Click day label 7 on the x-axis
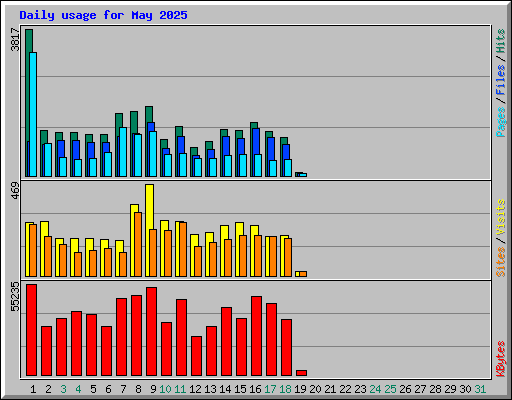 point(123,389)
